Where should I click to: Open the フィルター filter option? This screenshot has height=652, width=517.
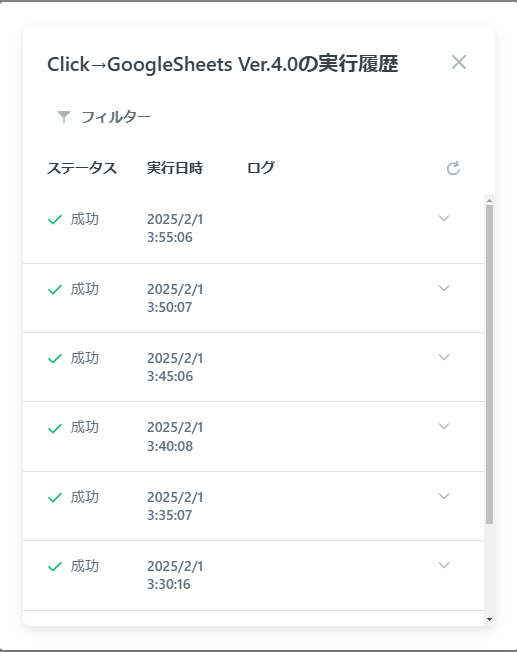pos(116,117)
